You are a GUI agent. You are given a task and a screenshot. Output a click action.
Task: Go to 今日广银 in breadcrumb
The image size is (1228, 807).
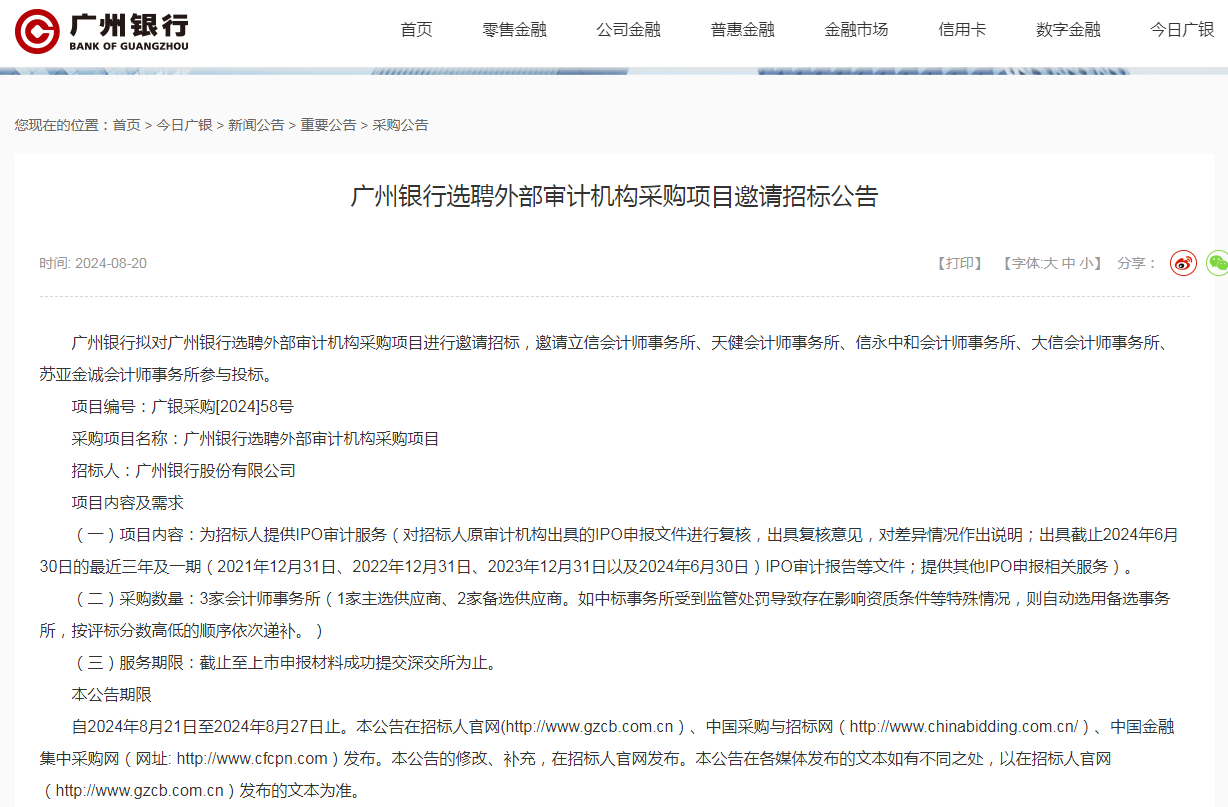click(x=184, y=125)
